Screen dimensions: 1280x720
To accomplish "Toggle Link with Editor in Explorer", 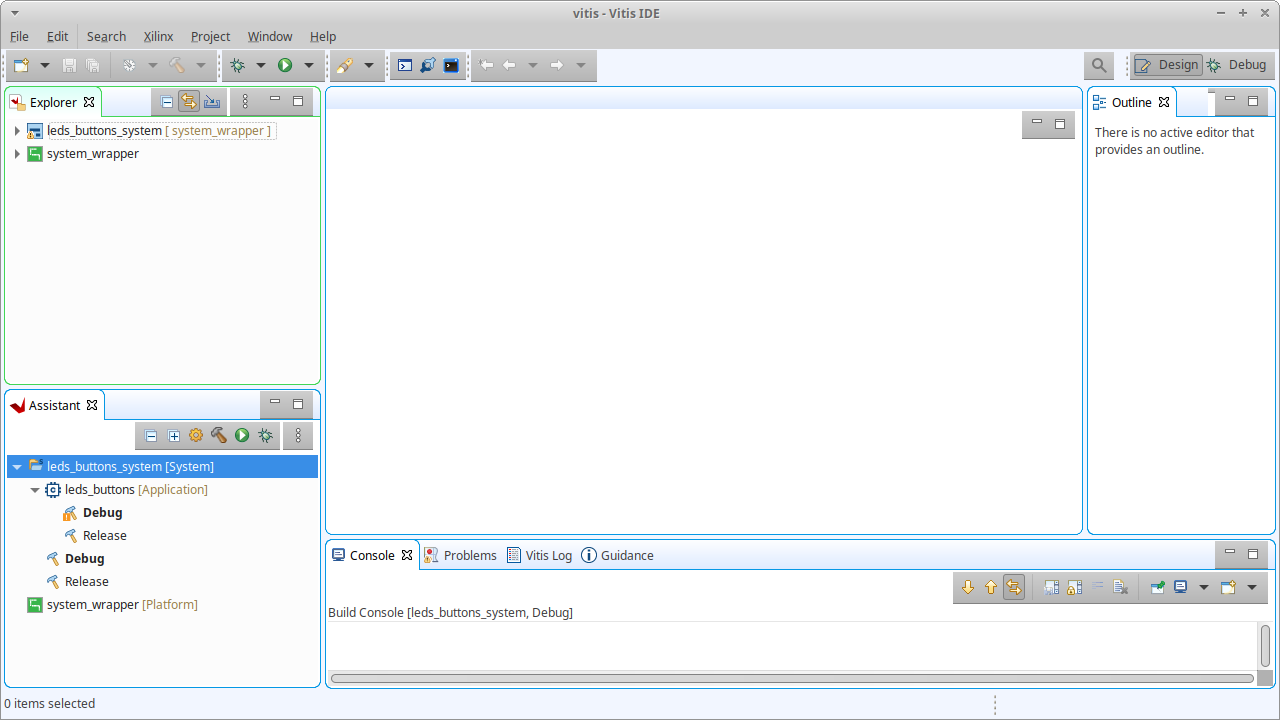I will [x=189, y=101].
